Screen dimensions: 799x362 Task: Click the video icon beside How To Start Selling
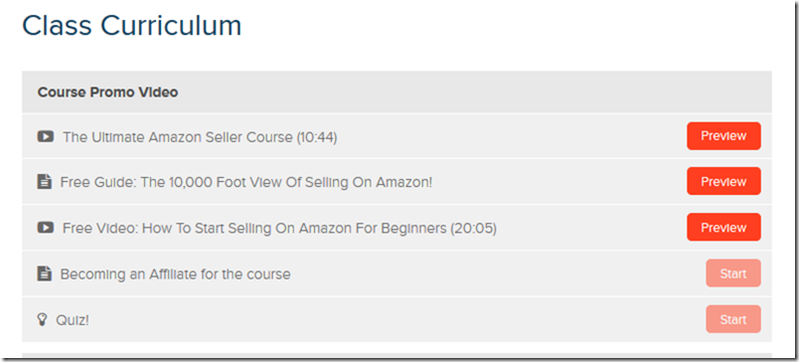click(45, 227)
